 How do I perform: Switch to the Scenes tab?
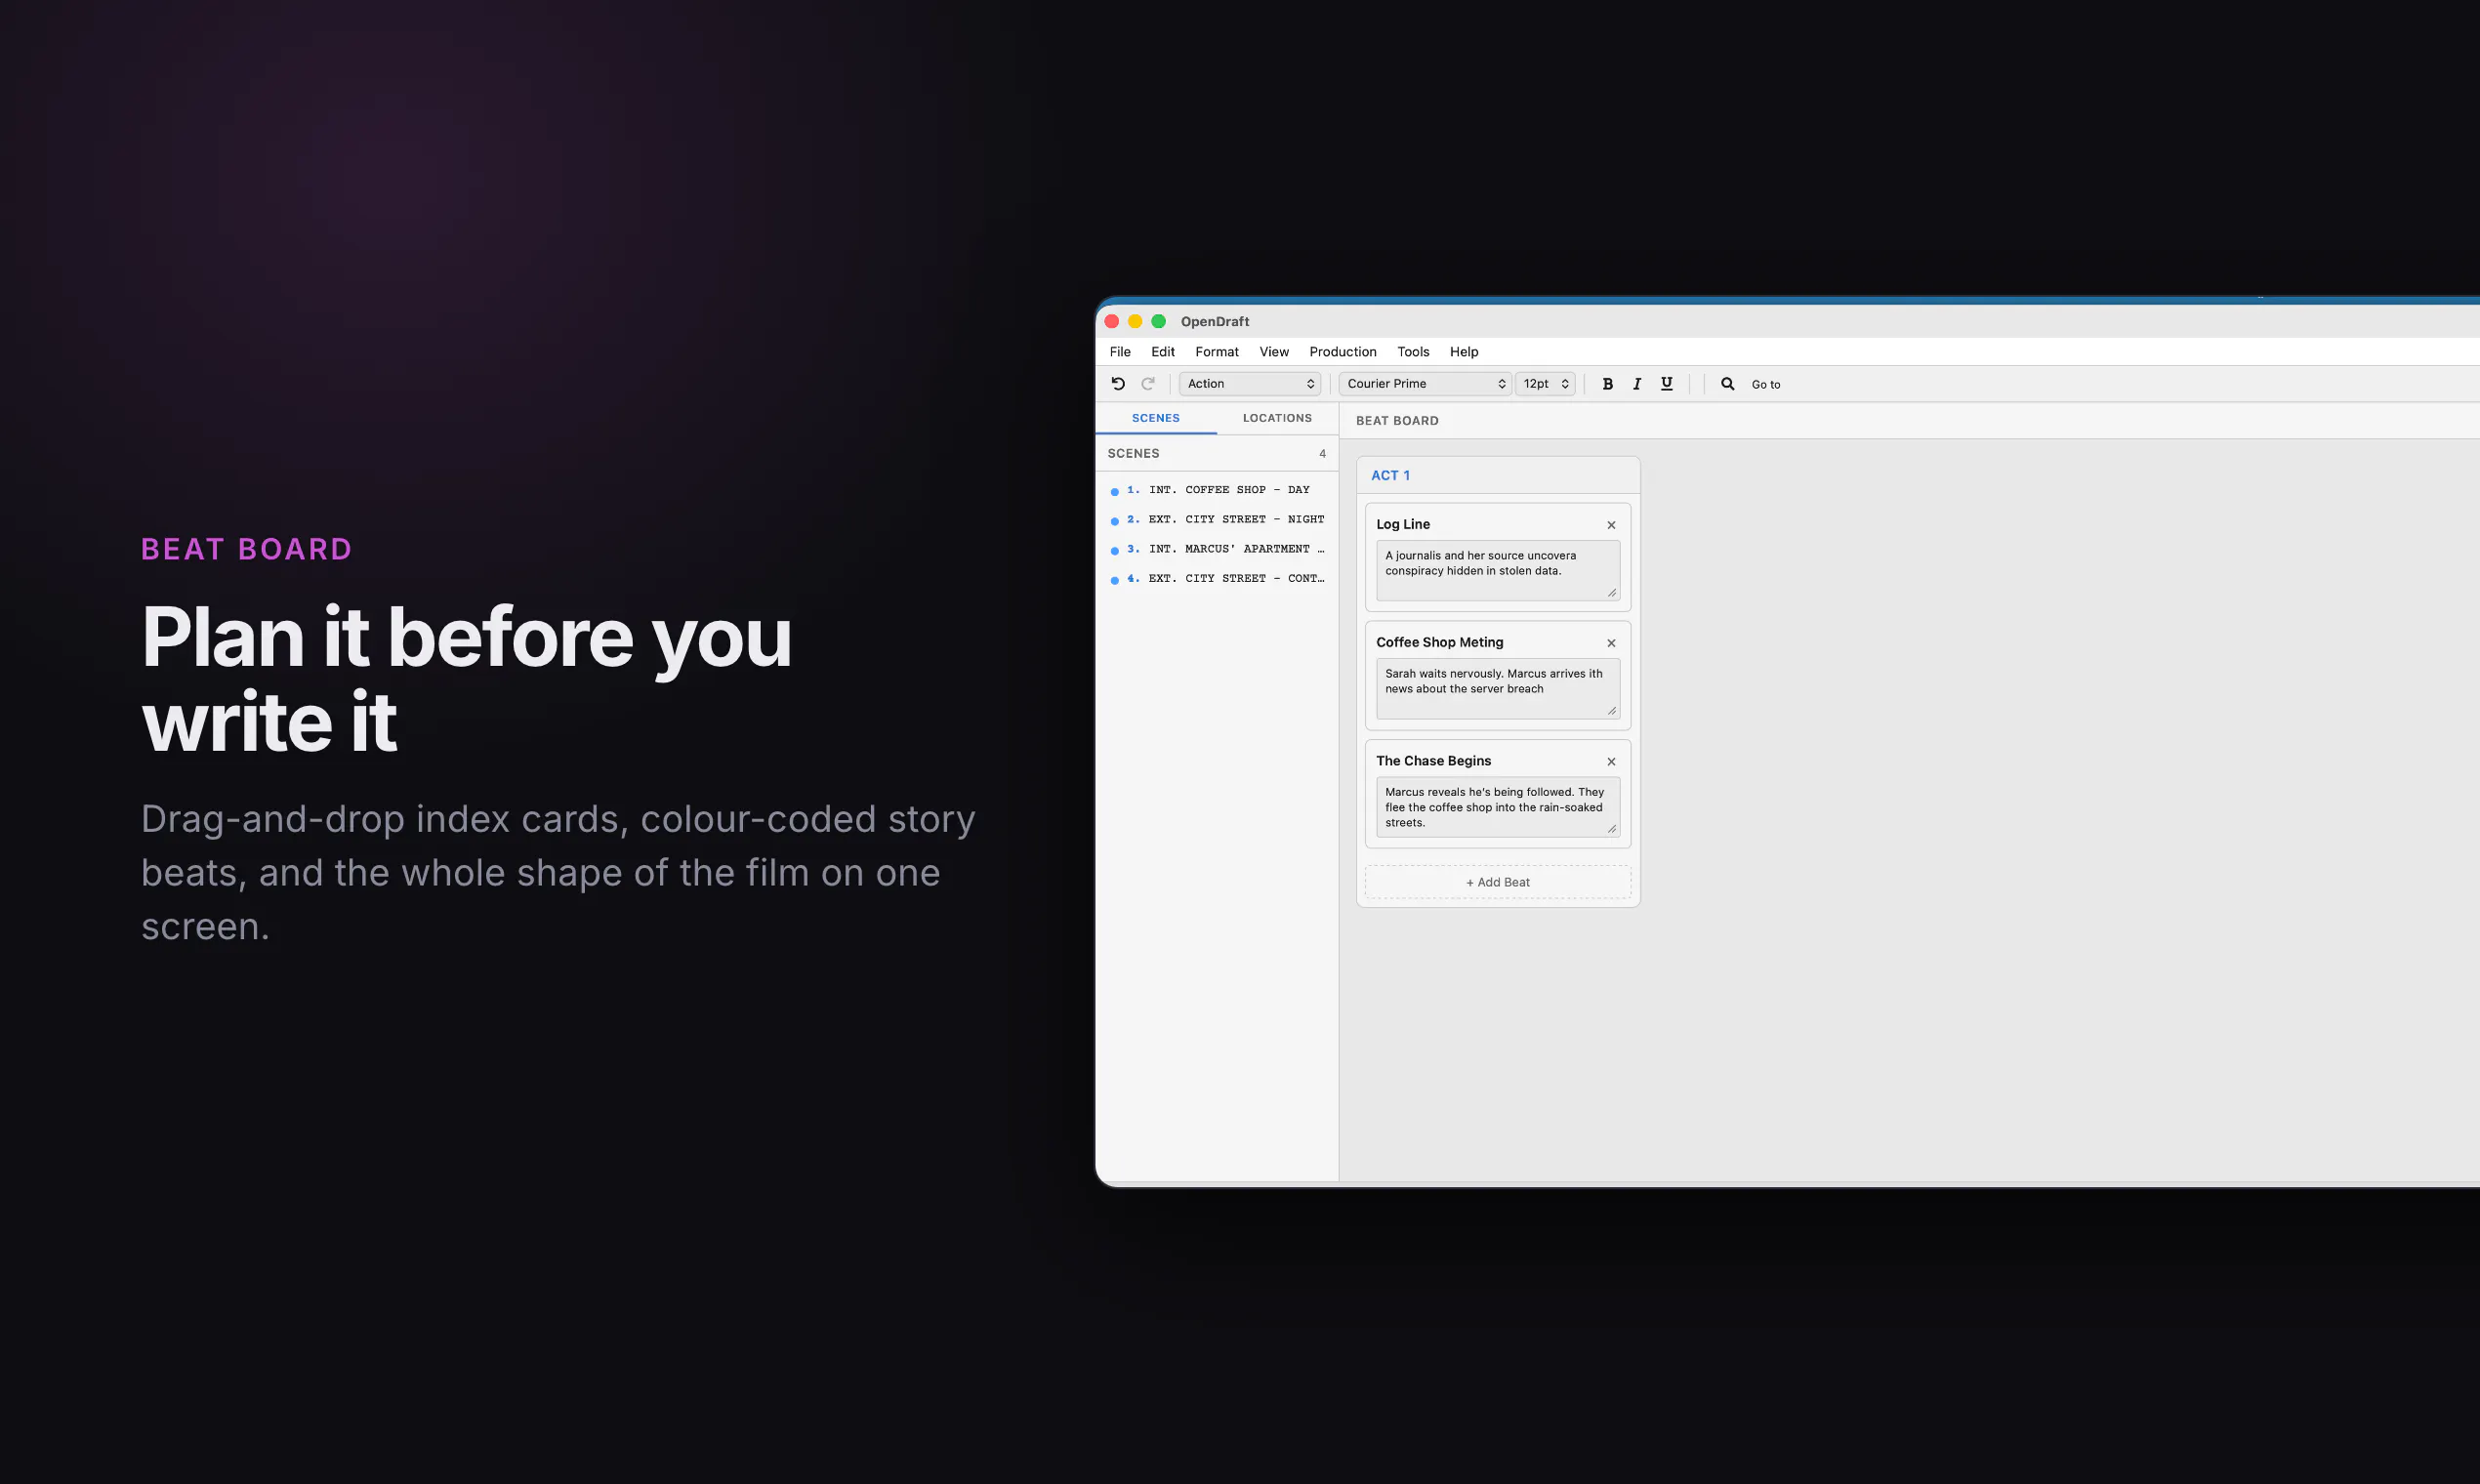click(x=1156, y=418)
